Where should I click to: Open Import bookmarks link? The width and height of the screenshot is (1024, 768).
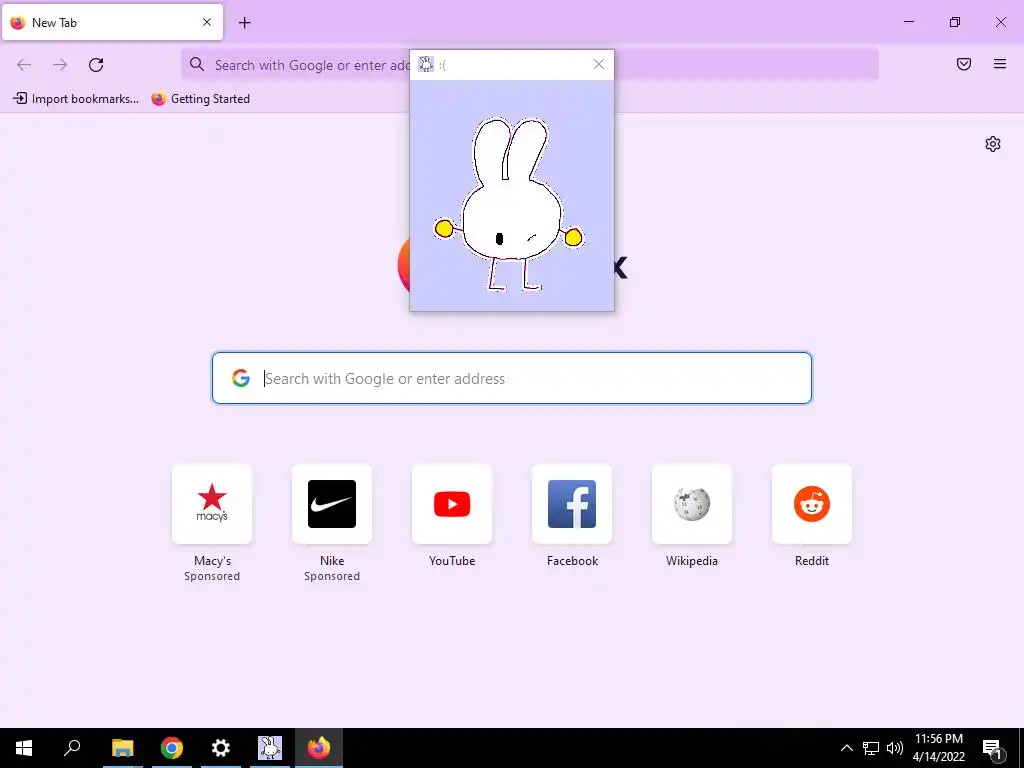pyautogui.click(x=76, y=99)
